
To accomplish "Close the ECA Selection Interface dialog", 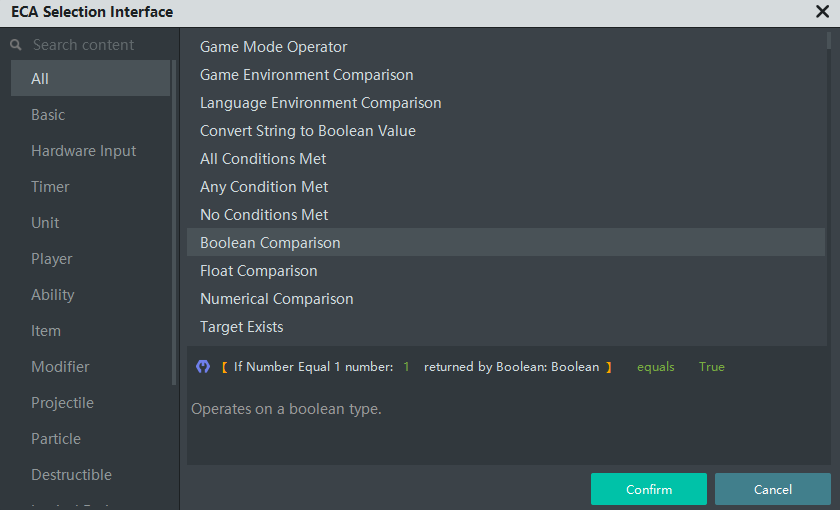I will pyautogui.click(x=822, y=12).
